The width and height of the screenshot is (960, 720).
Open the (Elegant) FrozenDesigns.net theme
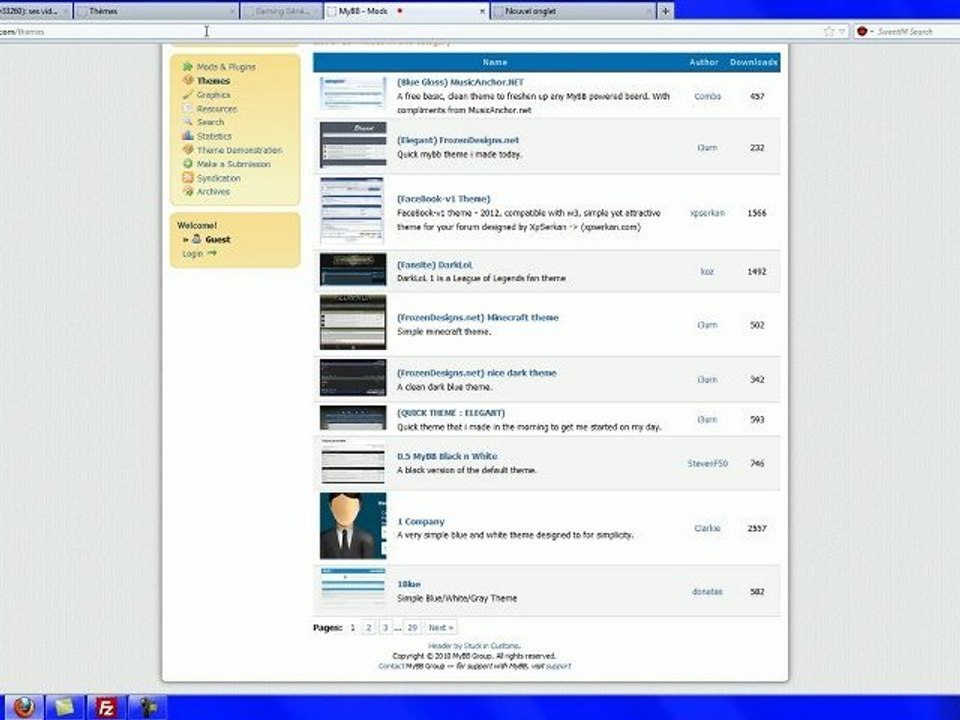click(458, 140)
